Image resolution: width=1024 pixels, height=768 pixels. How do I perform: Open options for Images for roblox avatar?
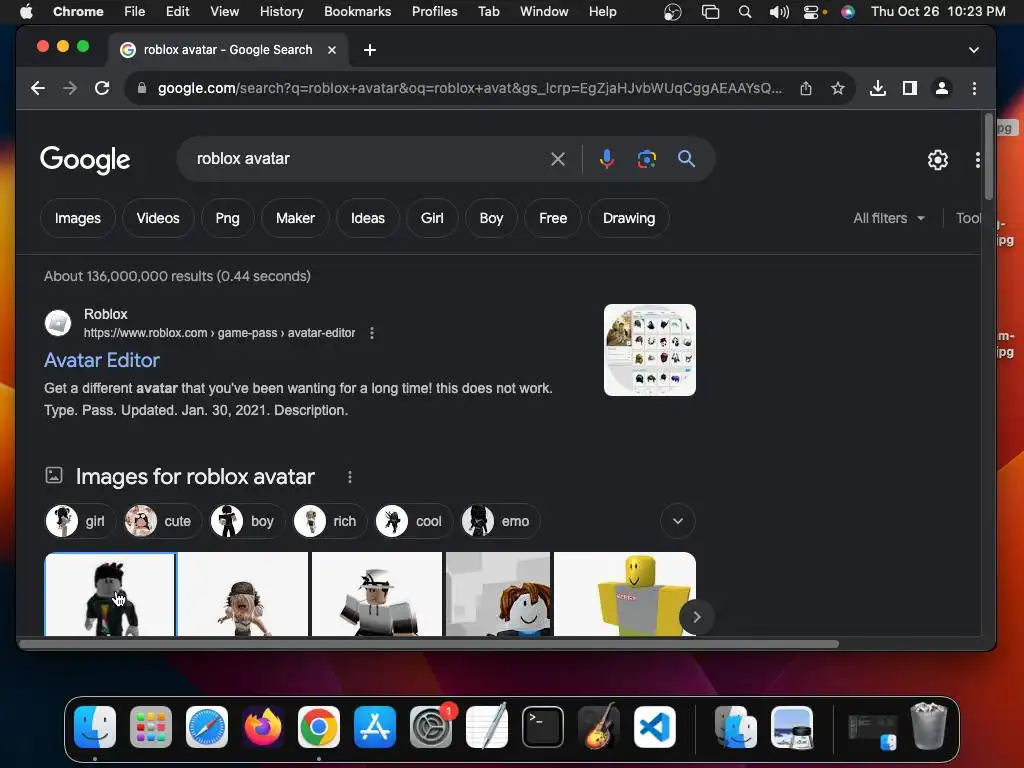(350, 477)
